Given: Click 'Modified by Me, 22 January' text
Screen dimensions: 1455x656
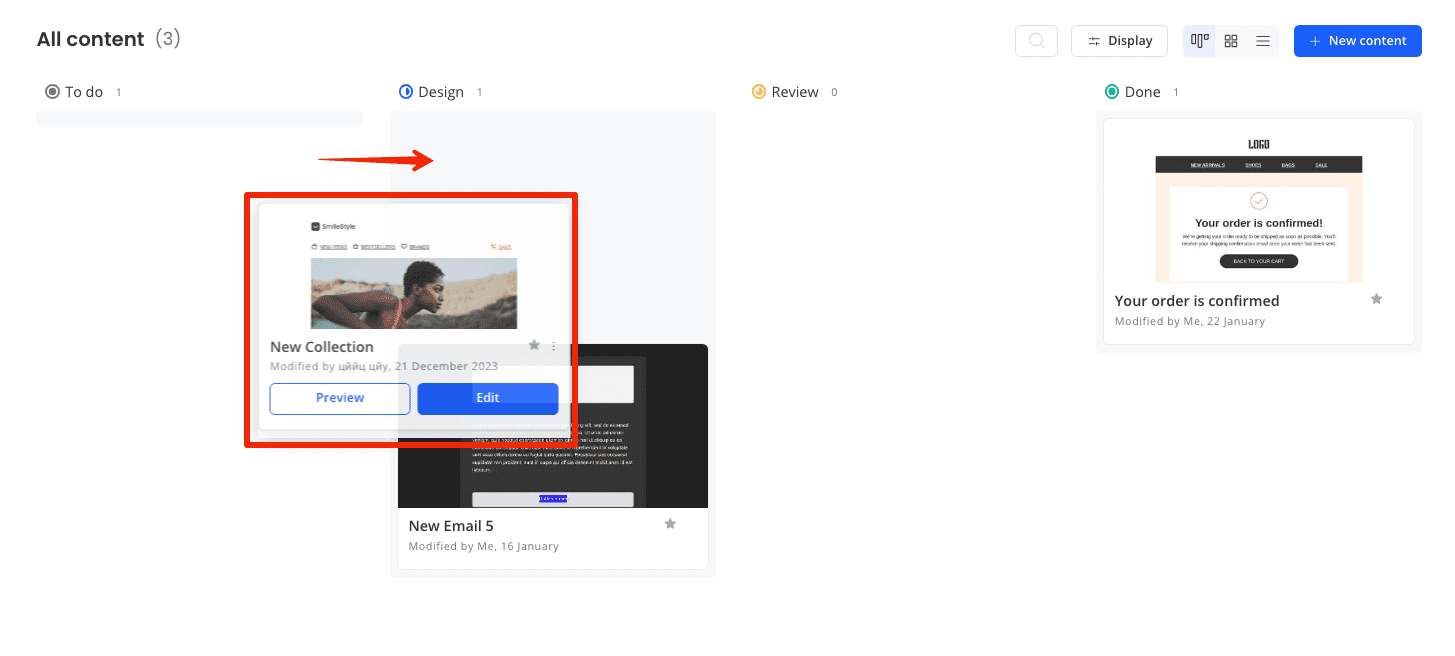Looking at the screenshot, I should point(1190,321).
